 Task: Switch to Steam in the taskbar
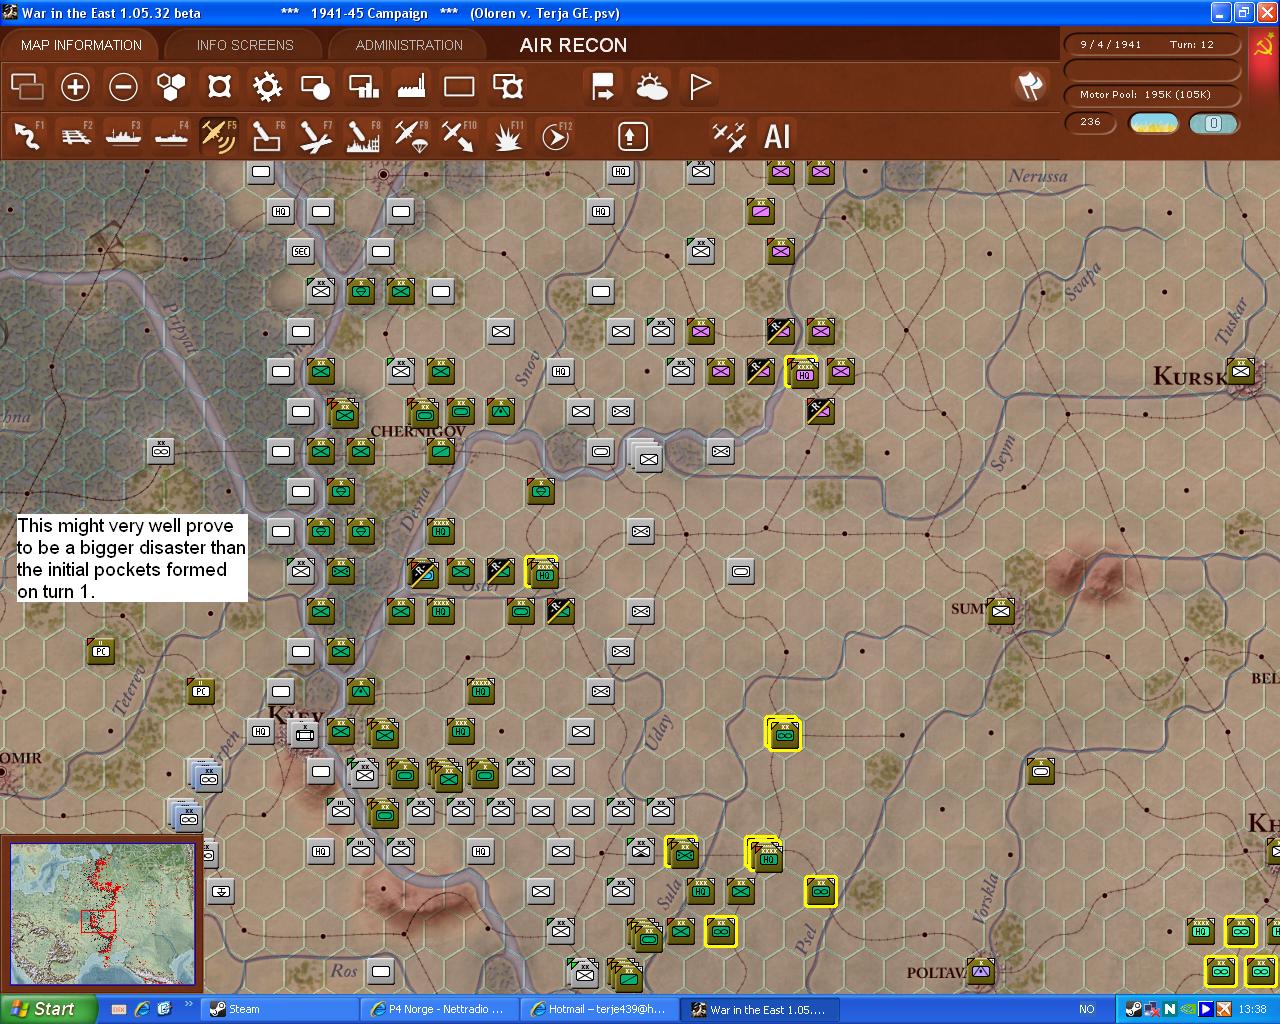[x=278, y=1009]
